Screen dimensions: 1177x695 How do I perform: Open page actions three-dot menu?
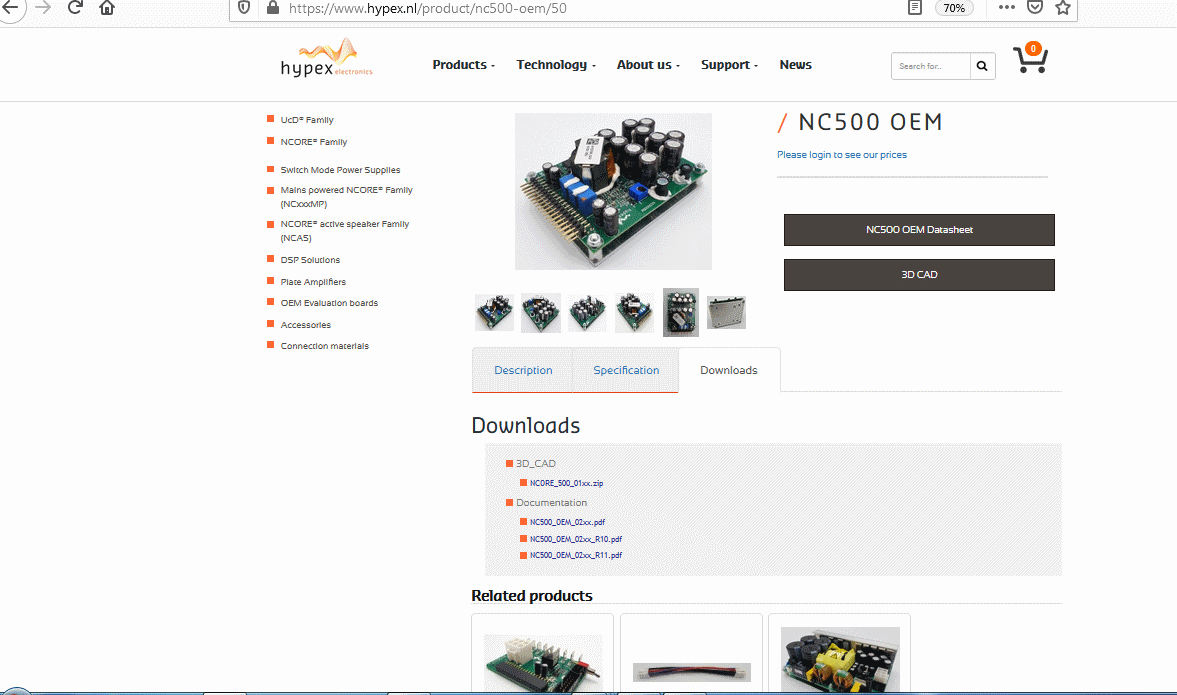pyautogui.click(x=1007, y=8)
